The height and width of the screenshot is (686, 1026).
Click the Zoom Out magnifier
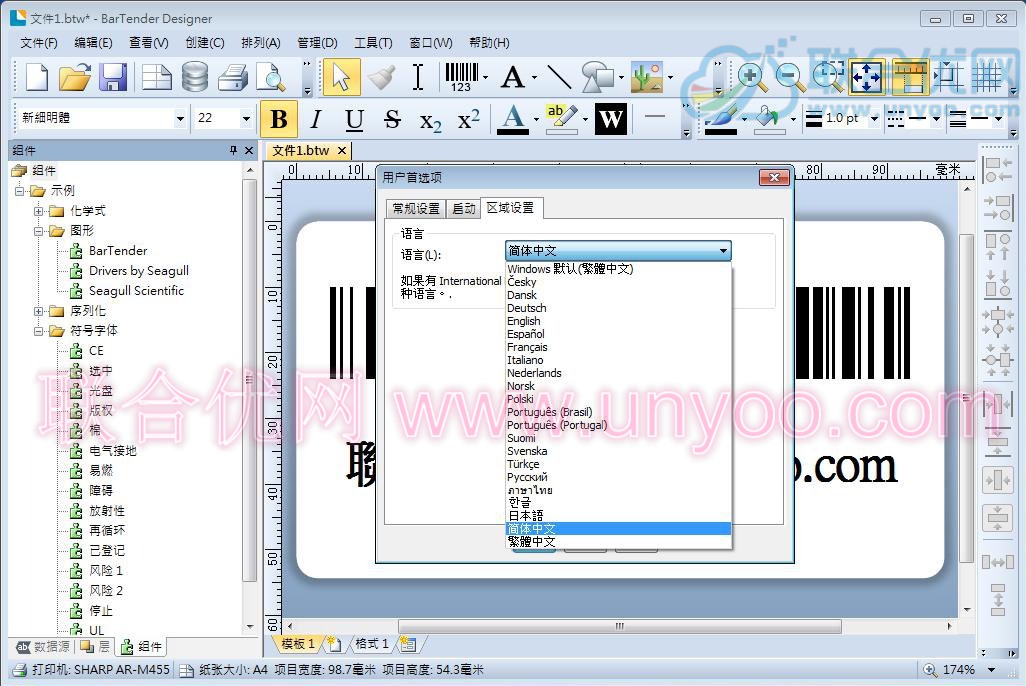click(x=790, y=77)
